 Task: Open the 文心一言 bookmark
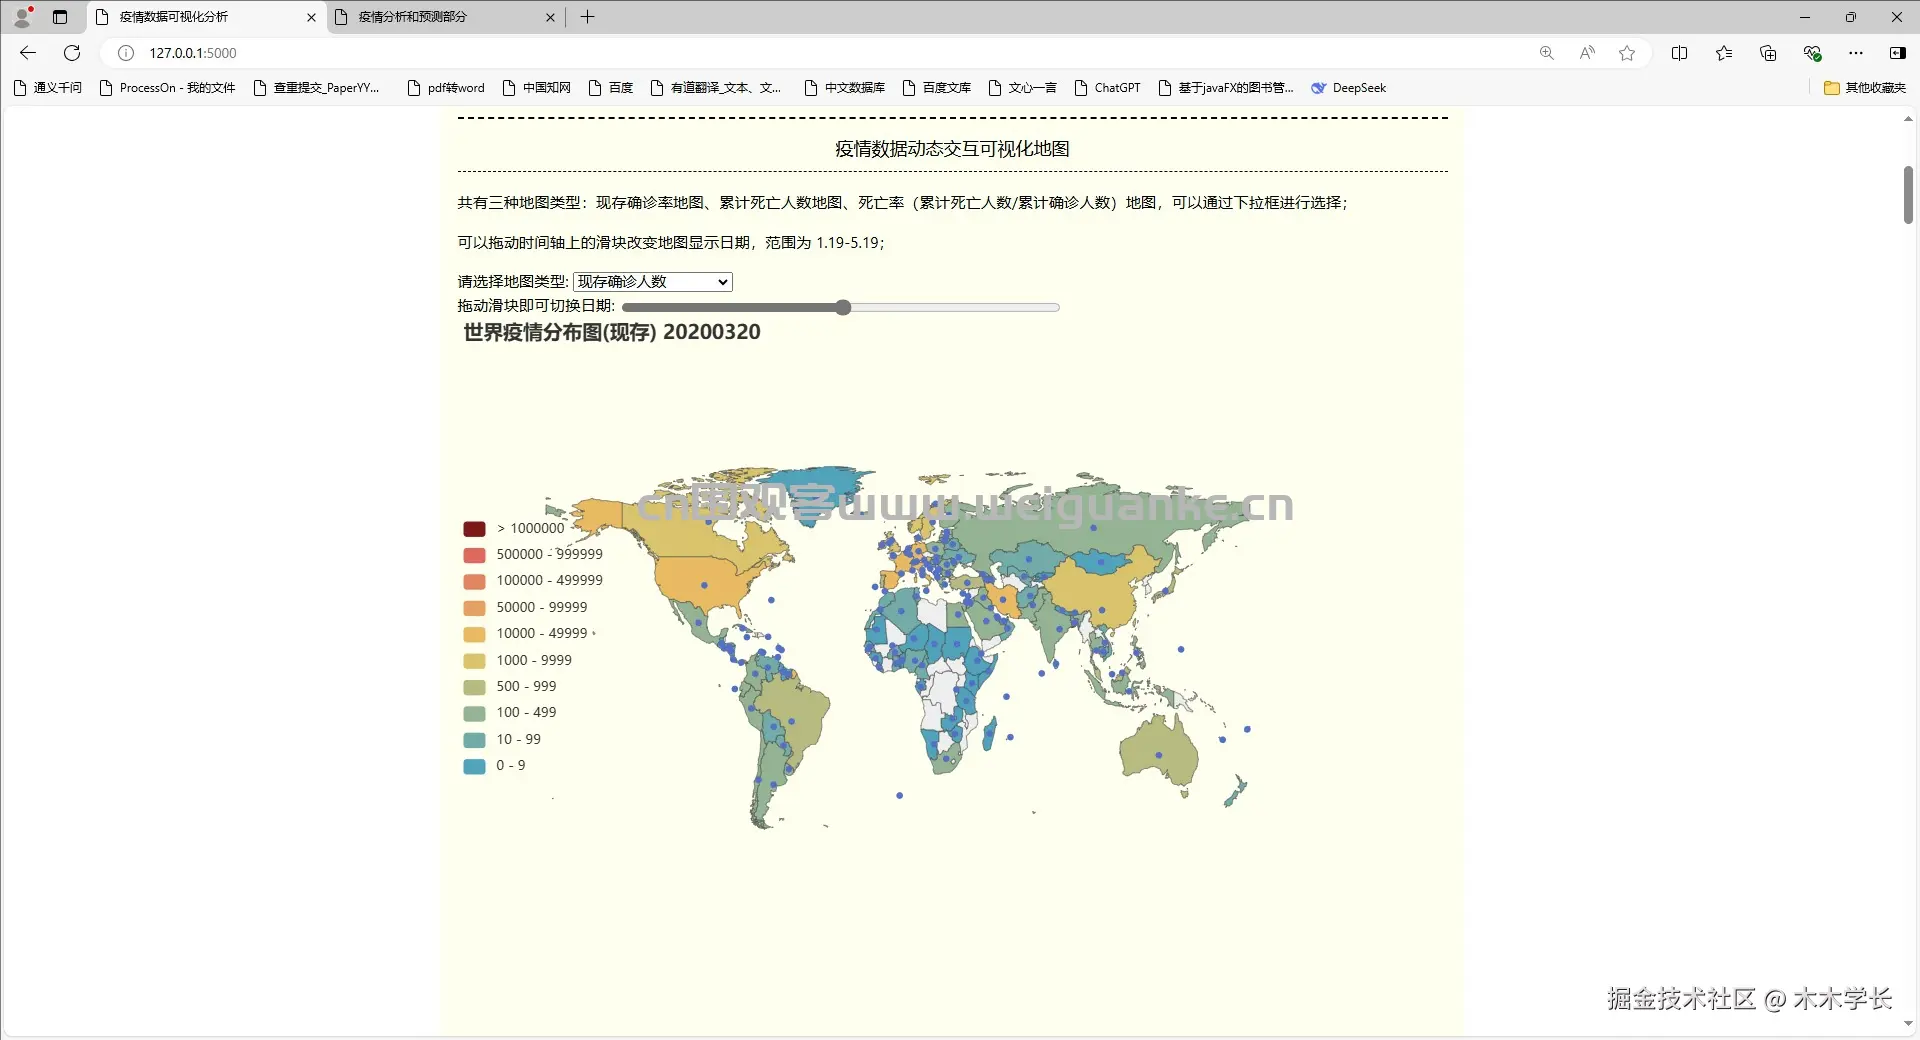[x=1023, y=88]
